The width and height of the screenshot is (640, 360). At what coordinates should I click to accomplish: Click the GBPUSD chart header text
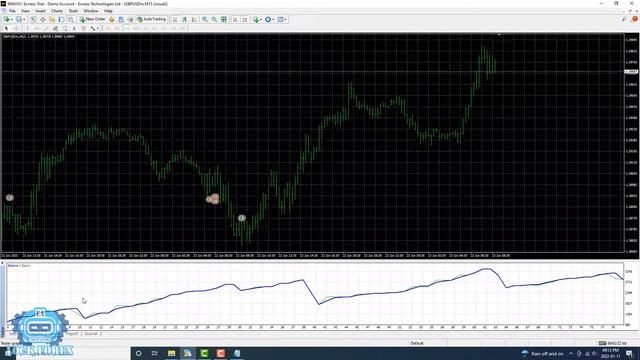pos(39,37)
